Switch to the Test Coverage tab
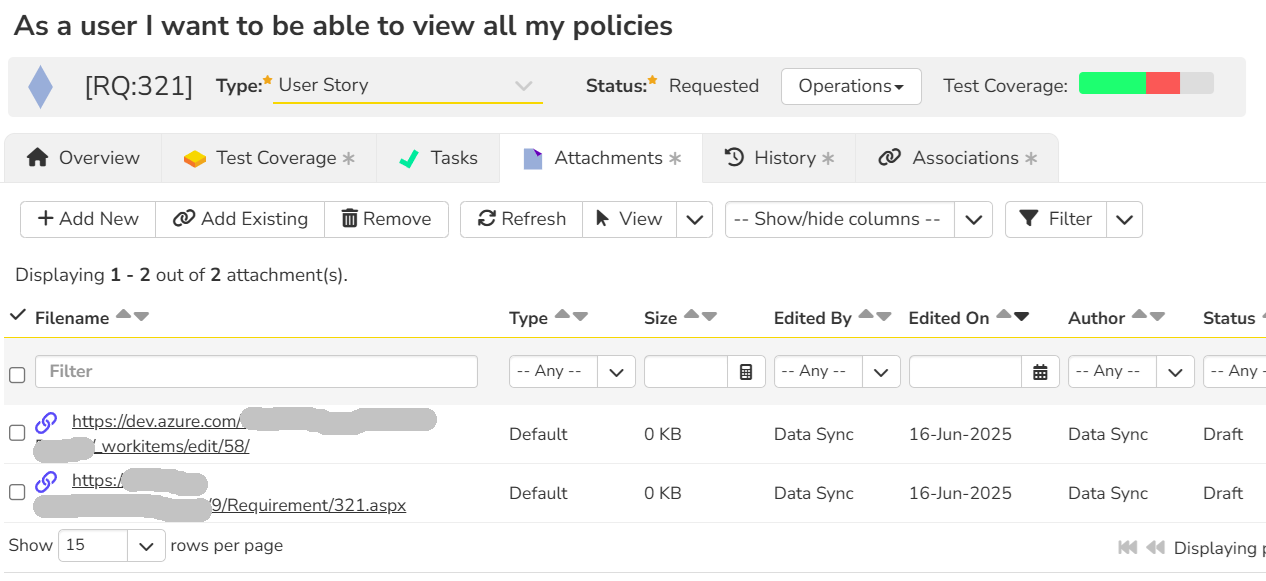Screen dimensions: 1266x581 tap(269, 158)
